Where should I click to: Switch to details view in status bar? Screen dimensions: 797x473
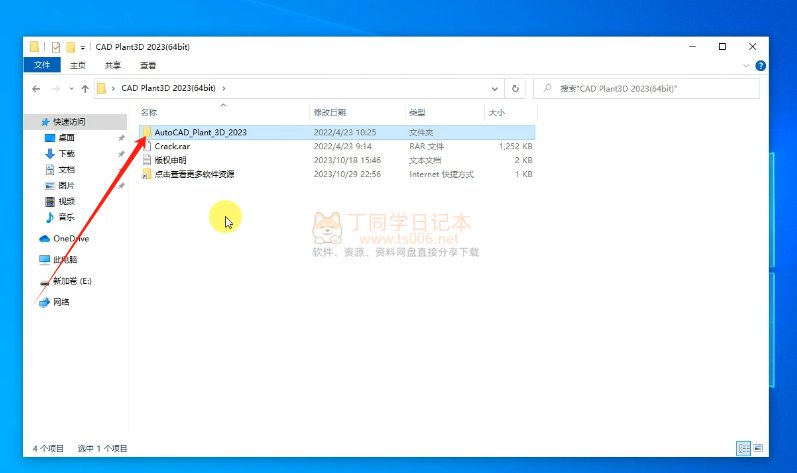743,448
